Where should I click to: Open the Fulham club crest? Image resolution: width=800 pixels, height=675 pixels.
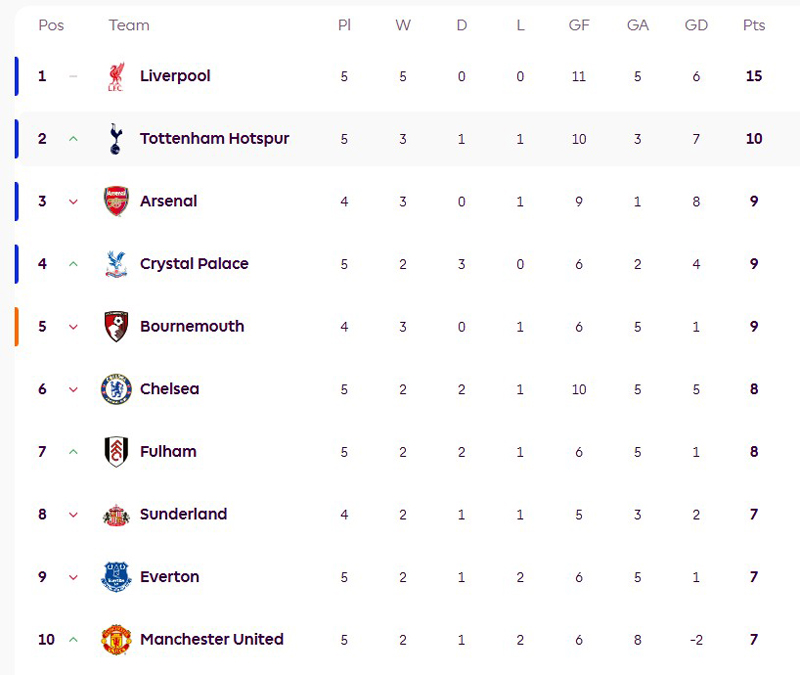(x=116, y=452)
